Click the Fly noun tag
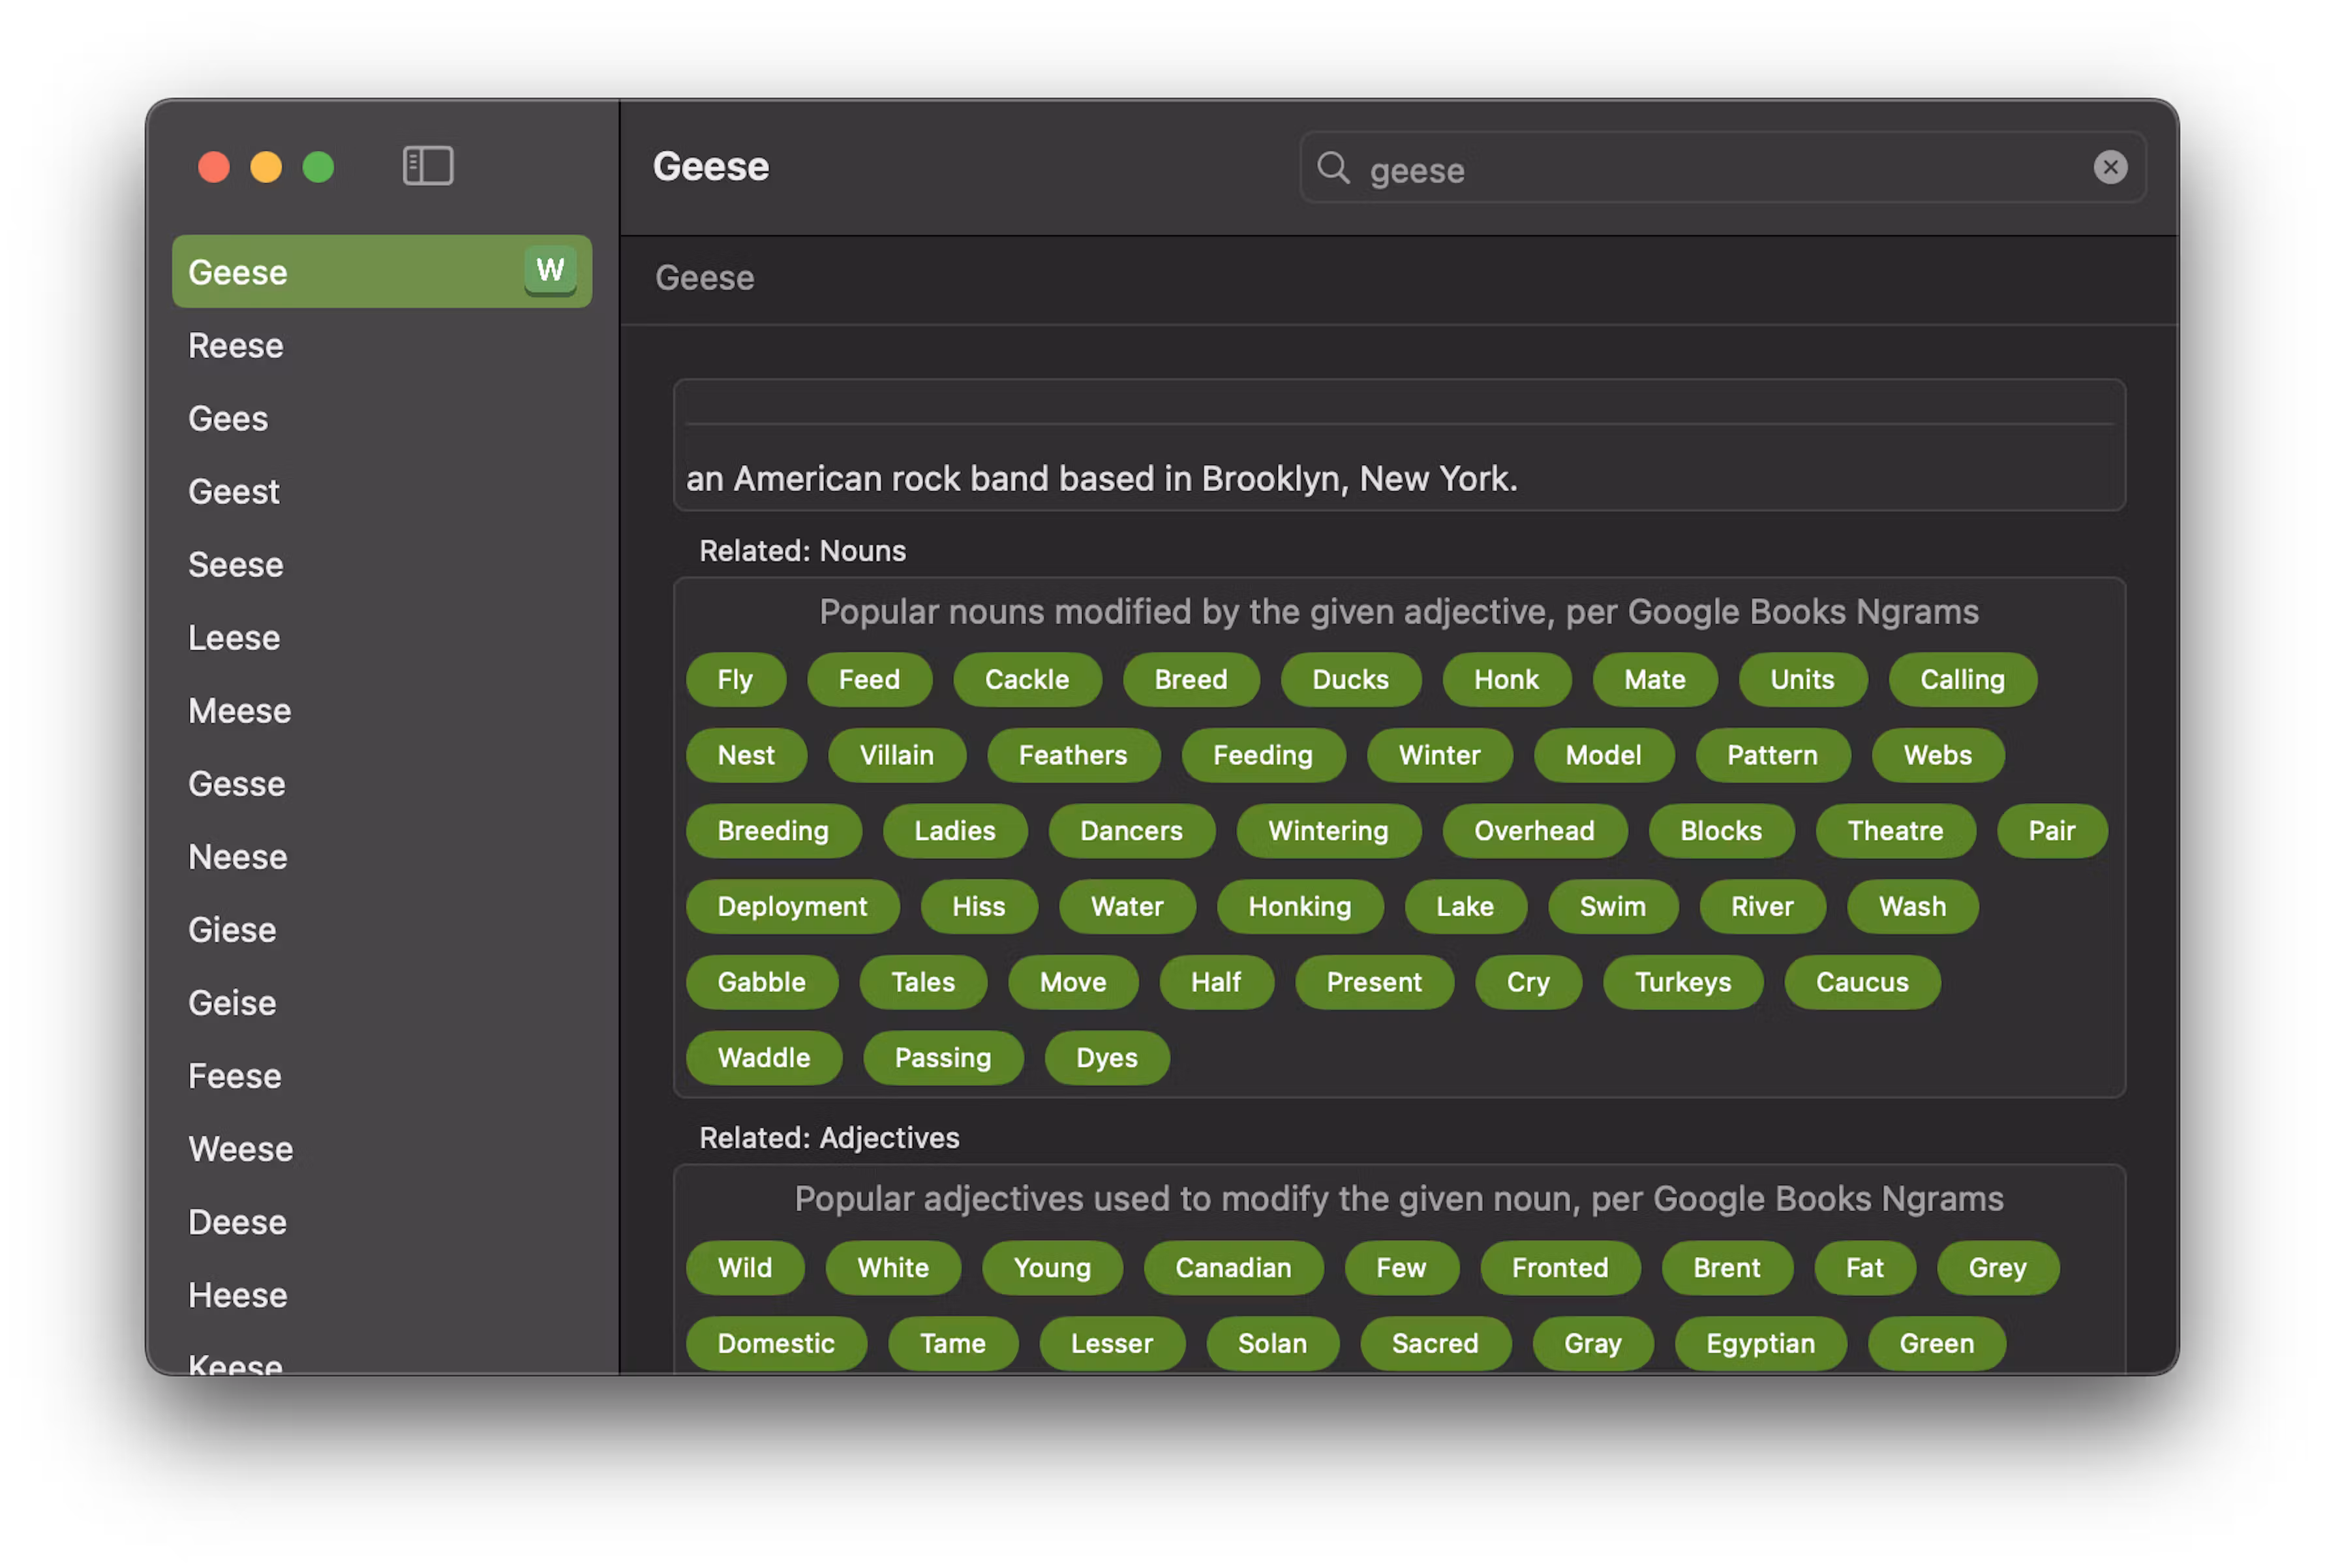The image size is (2325, 1568). click(x=735, y=680)
